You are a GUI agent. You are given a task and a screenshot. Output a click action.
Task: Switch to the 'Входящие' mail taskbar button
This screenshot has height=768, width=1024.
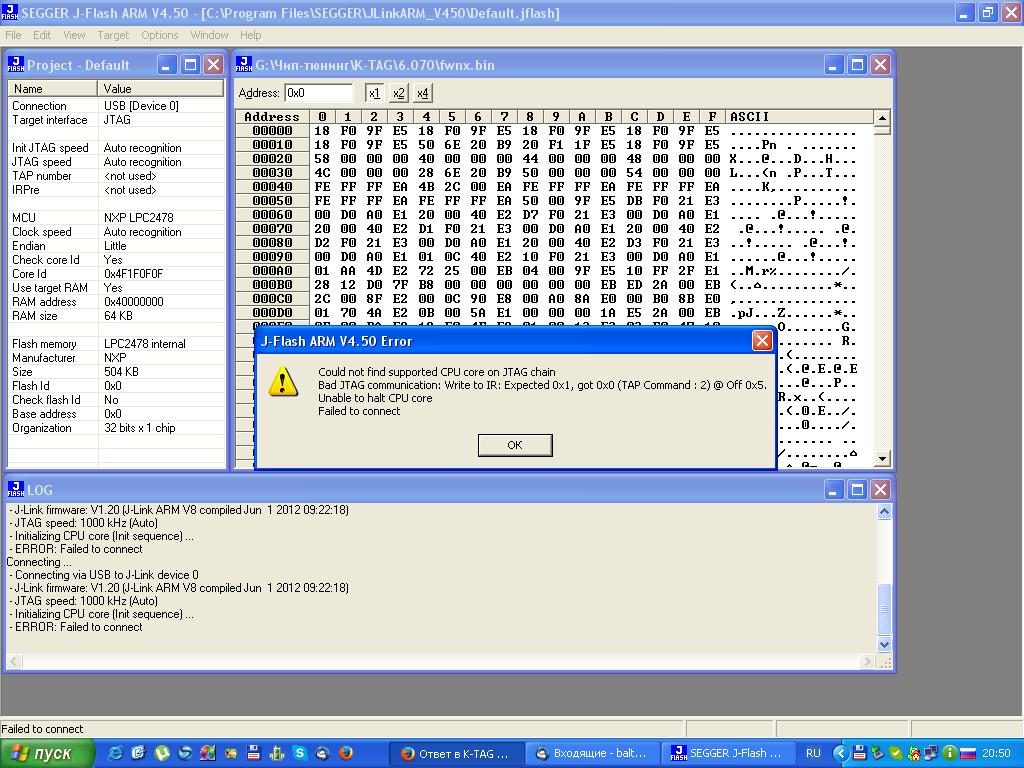tap(592, 754)
